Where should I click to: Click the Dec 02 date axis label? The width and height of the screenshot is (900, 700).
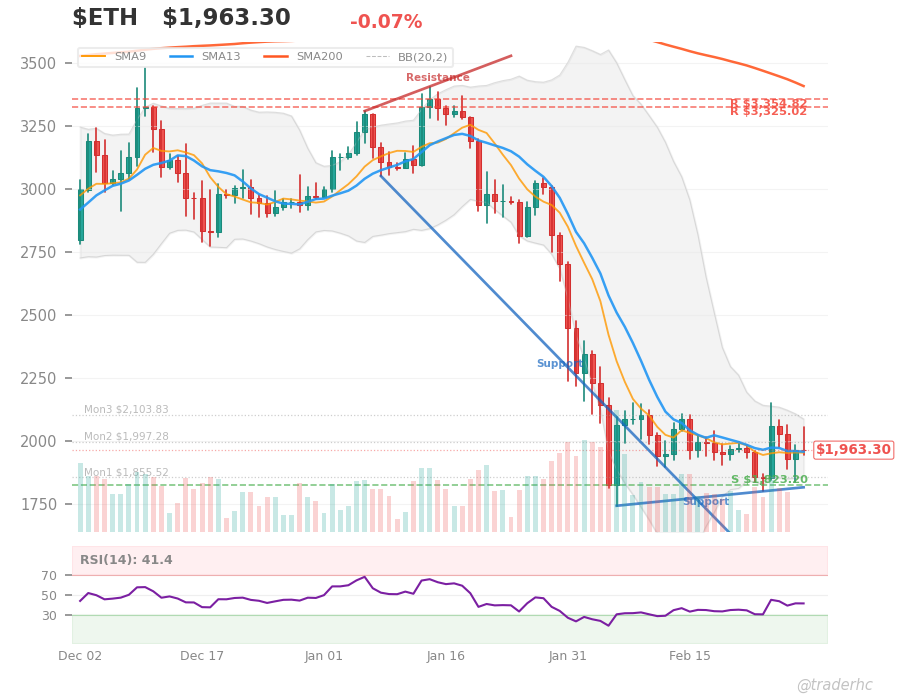[85, 656]
